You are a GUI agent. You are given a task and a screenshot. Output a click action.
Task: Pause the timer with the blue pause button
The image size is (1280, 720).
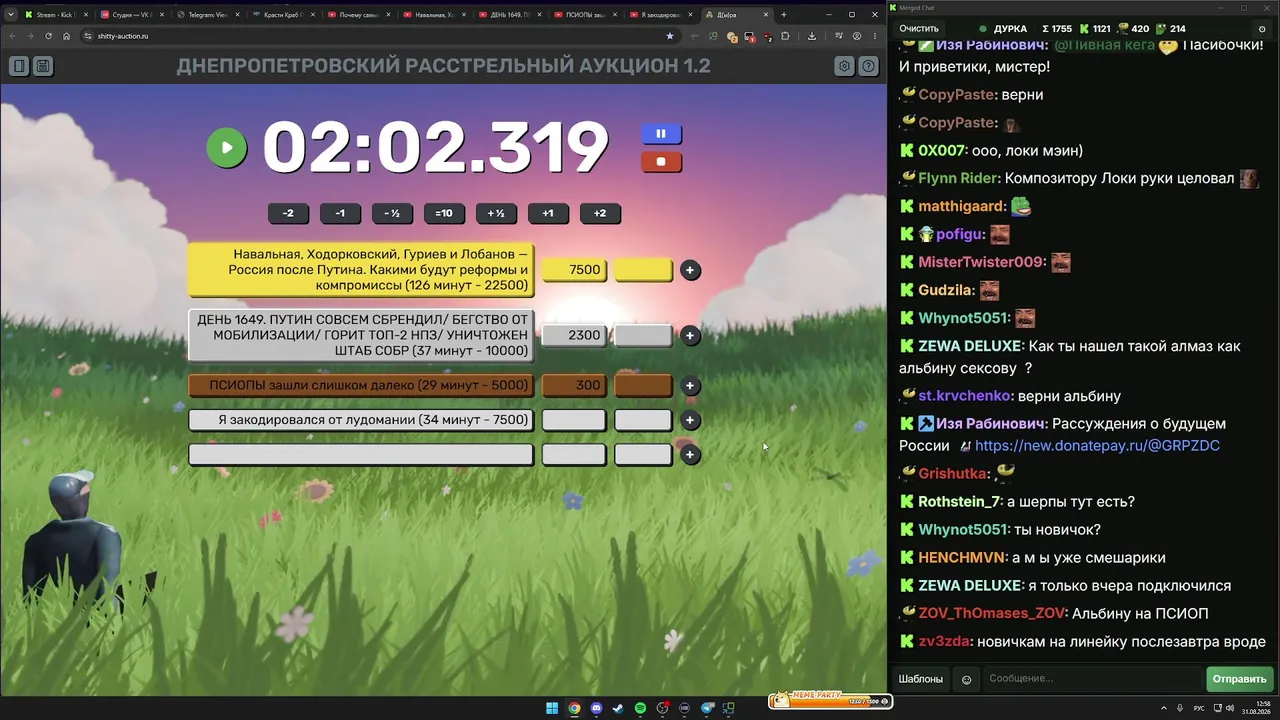point(661,133)
